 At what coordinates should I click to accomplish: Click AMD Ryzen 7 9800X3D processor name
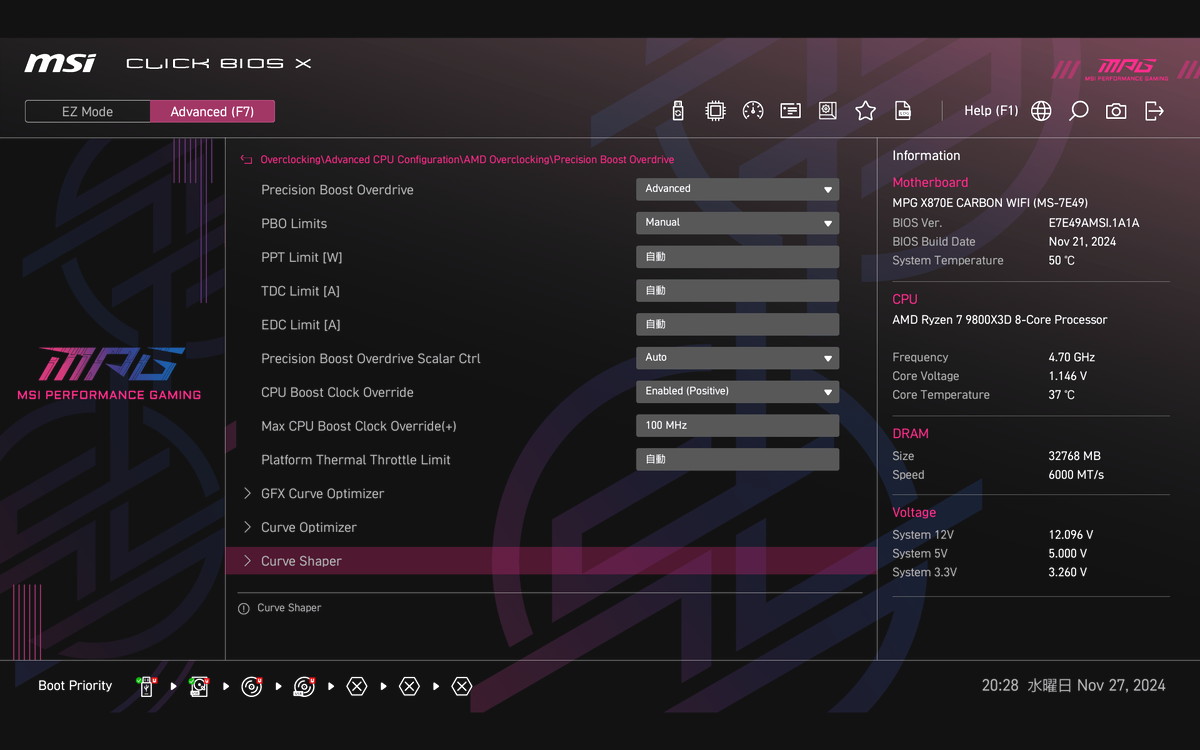[x=1000, y=320]
